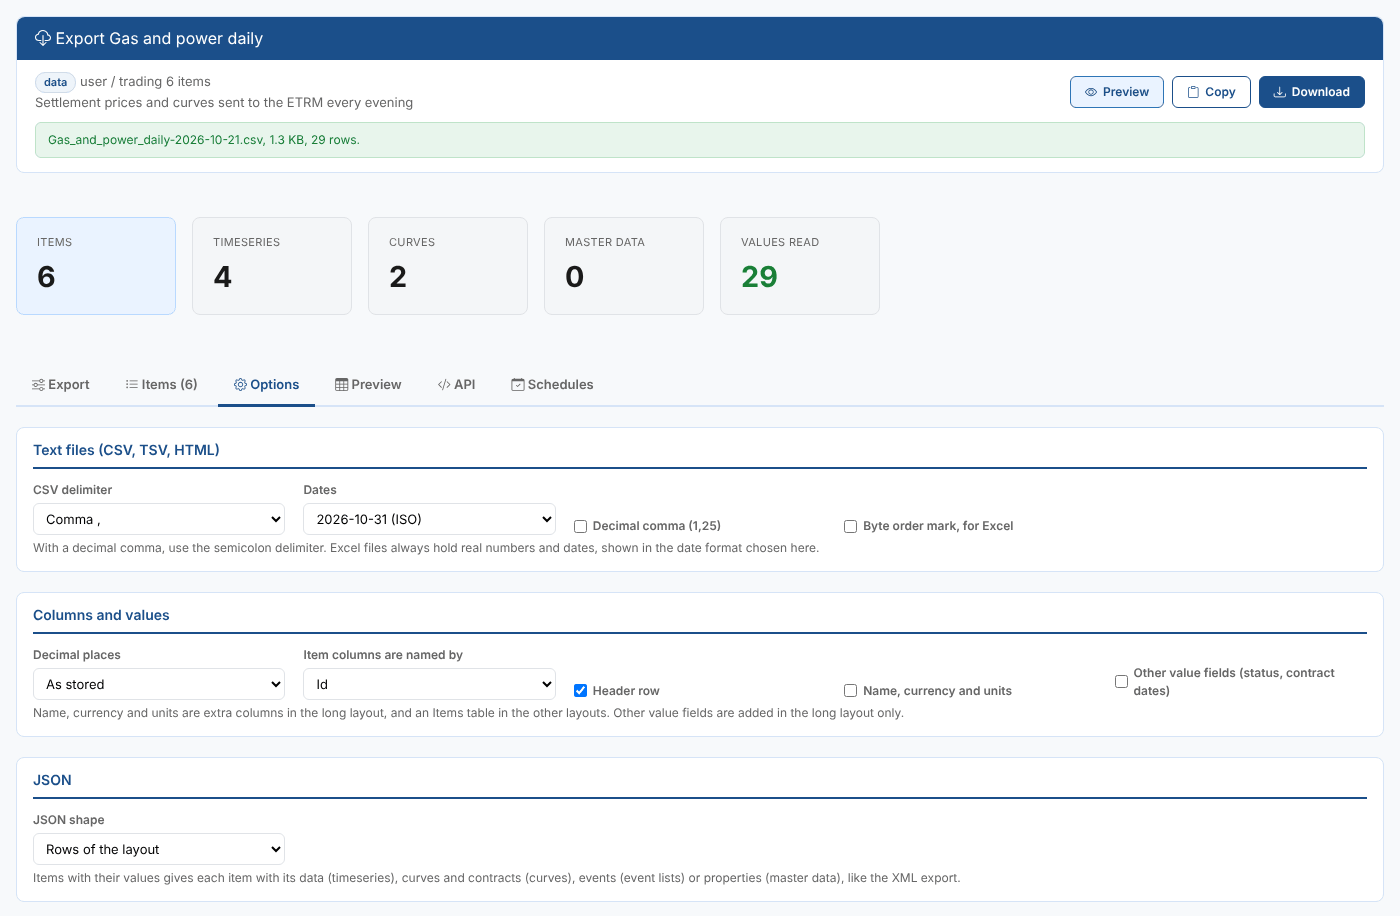This screenshot has width=1400, height=916.
Task: Uncheck the Header row checkbox
Action: pos(580,691)
